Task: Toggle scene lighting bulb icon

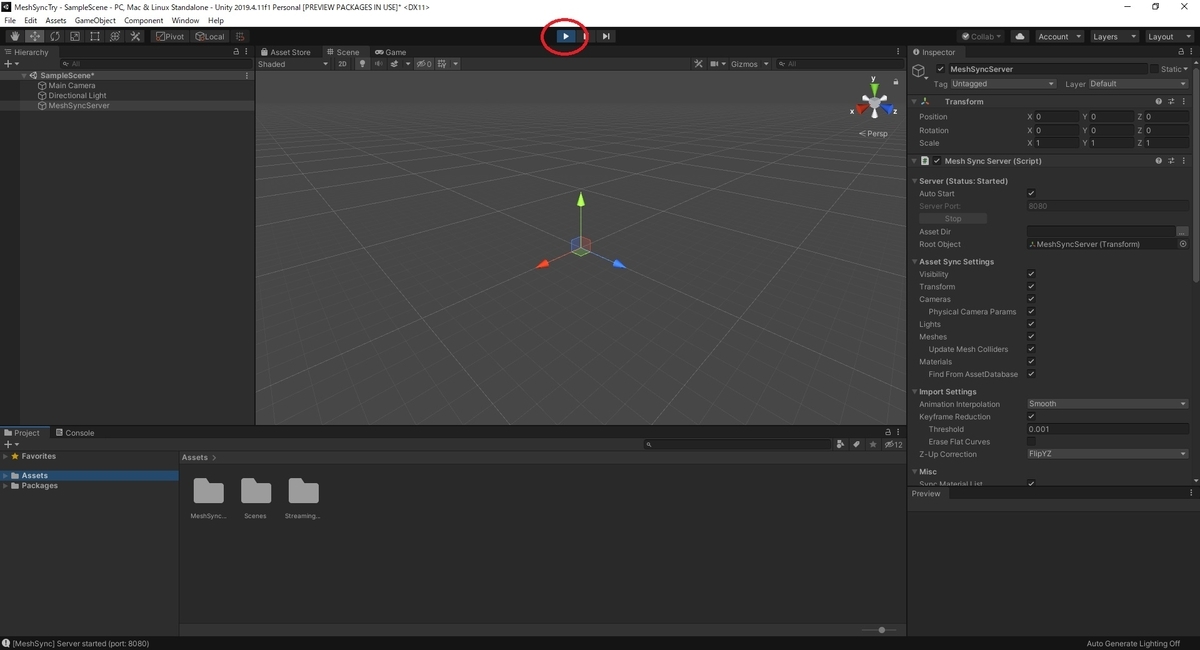Action: coord(363,64)
